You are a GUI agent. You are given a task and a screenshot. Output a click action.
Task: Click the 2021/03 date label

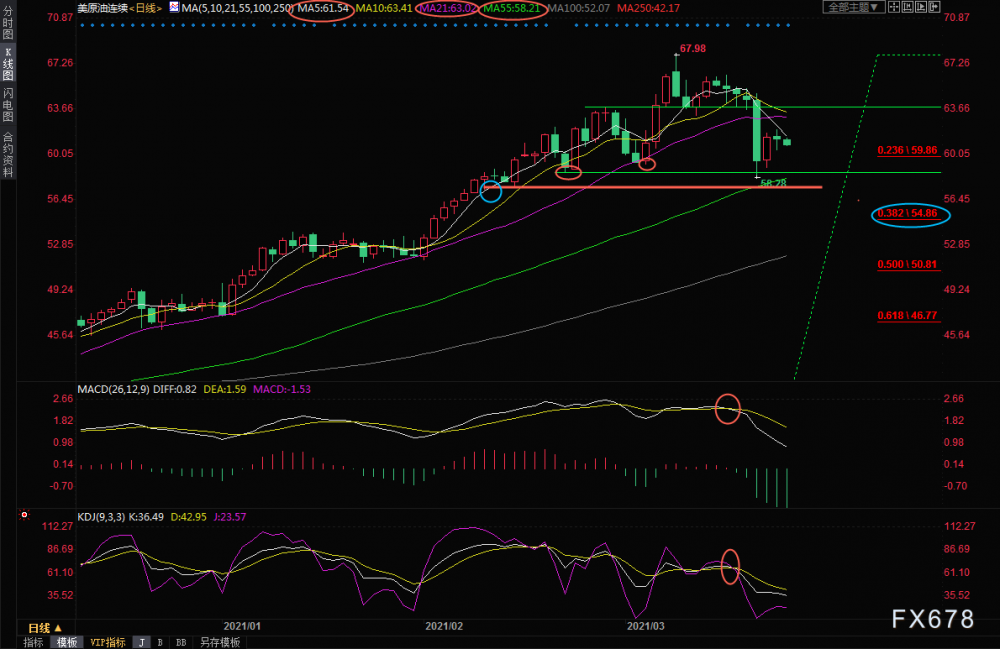(x=645, y=626)
